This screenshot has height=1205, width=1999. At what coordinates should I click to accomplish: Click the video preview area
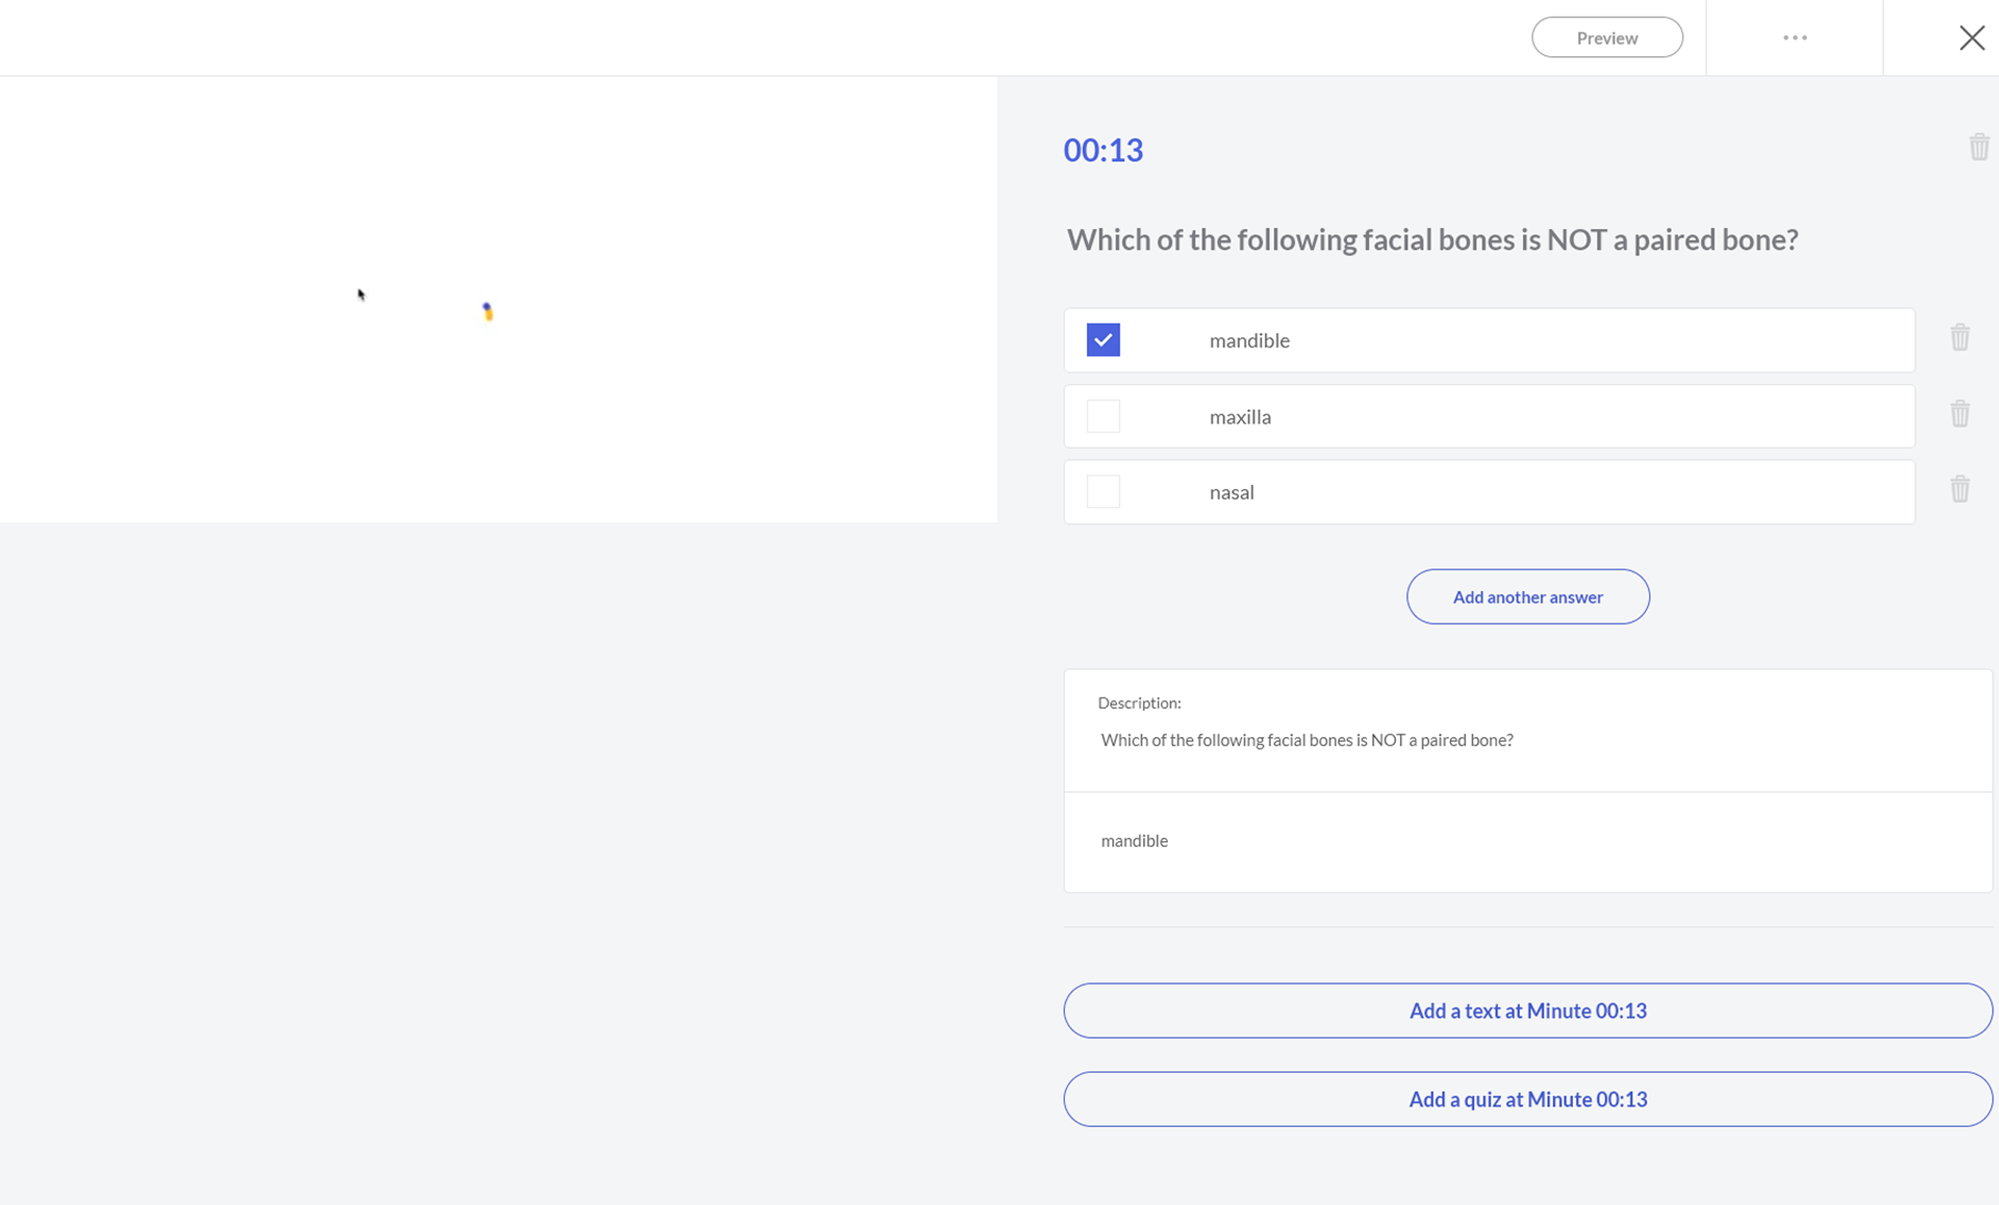click(498, 300)
